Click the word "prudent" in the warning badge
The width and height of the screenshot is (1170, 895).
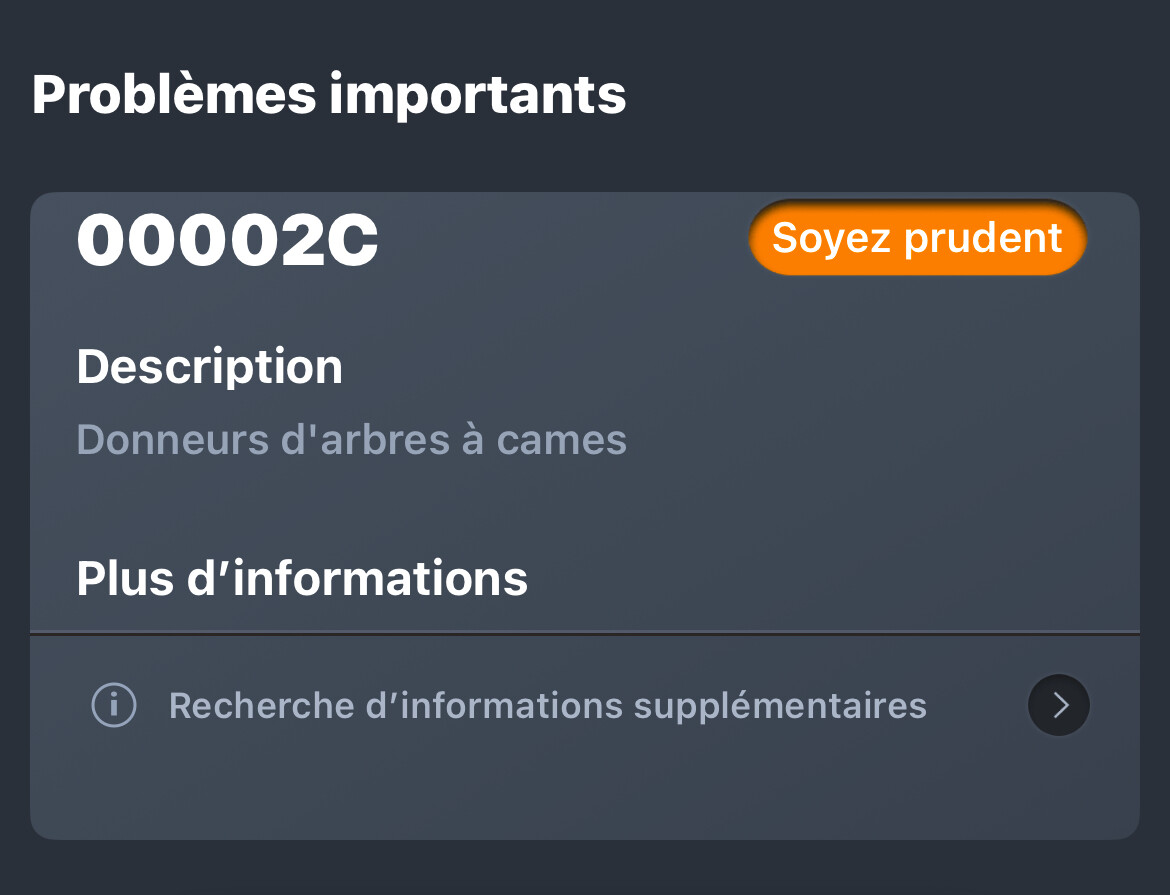(x=983, y=238)
